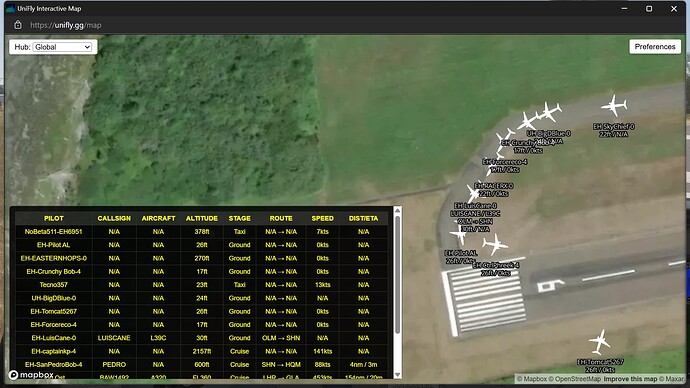Viewport: 690px width, 388px height.
Task: Click the EH-SkyChief-0 aircraft icon
Action: (x=614, y=106)
